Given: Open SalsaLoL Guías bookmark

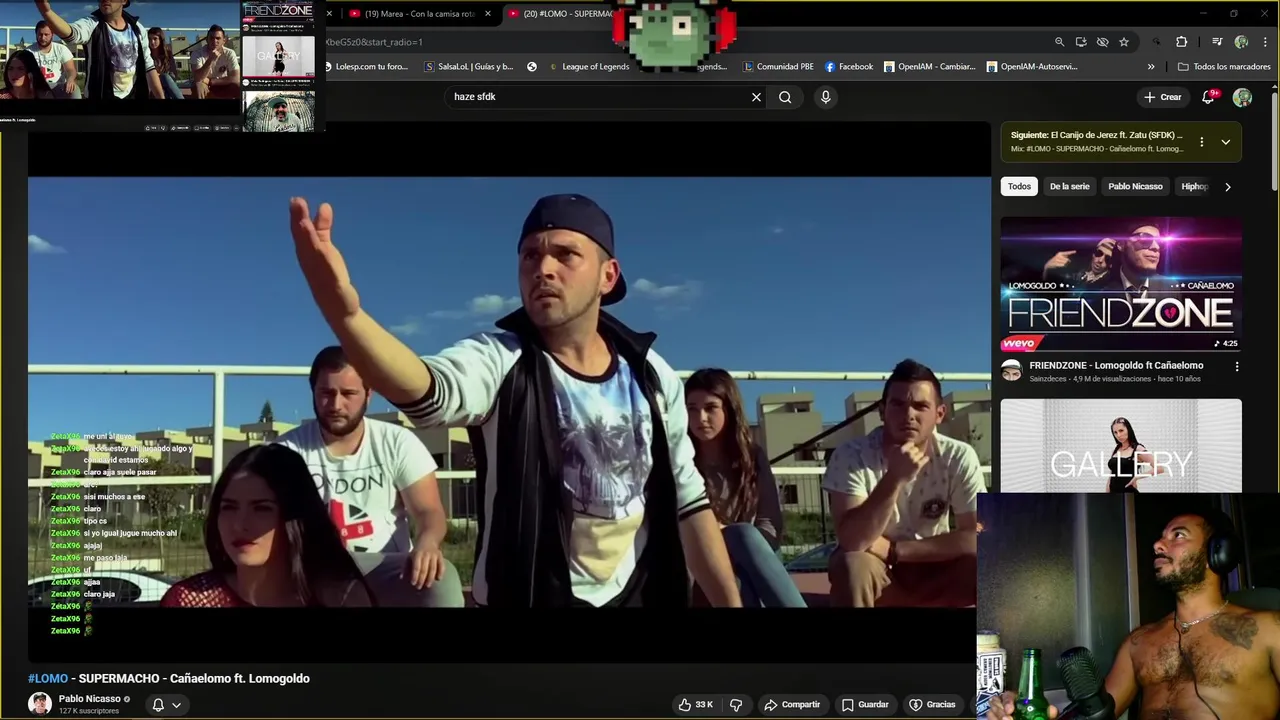Looking at the screenshot, I should (x=469, y=67).
